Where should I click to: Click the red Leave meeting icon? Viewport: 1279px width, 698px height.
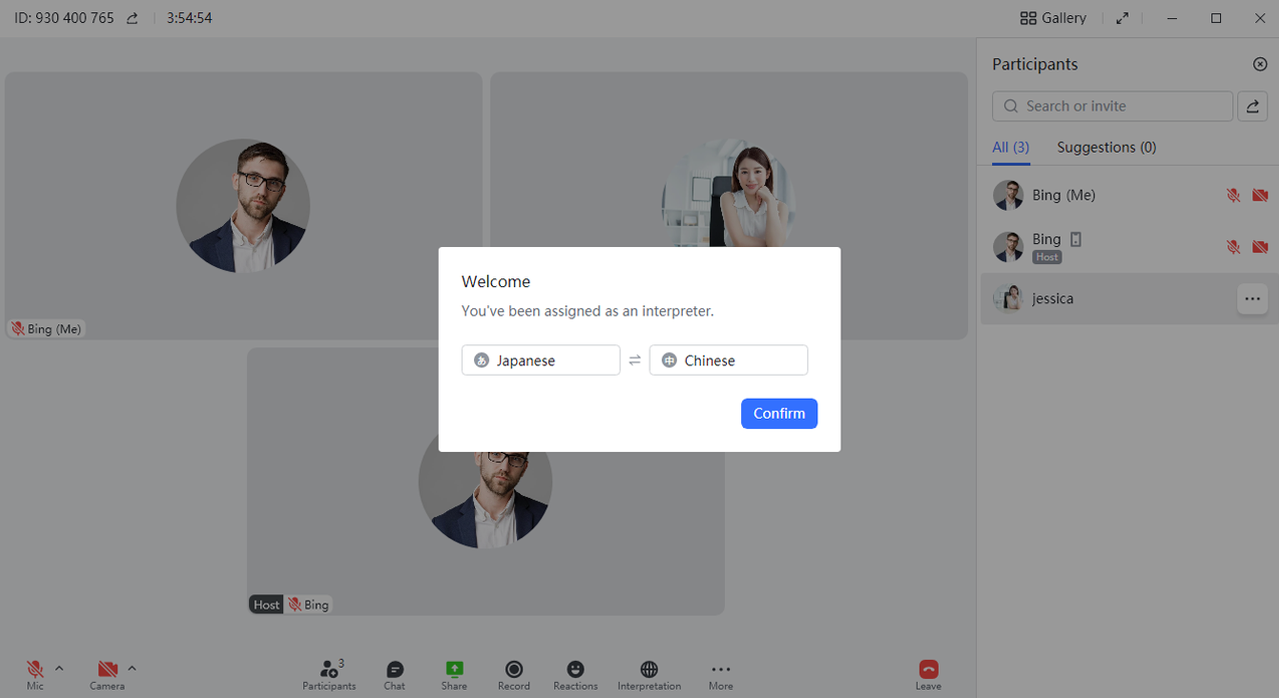[x=928, y=670]
